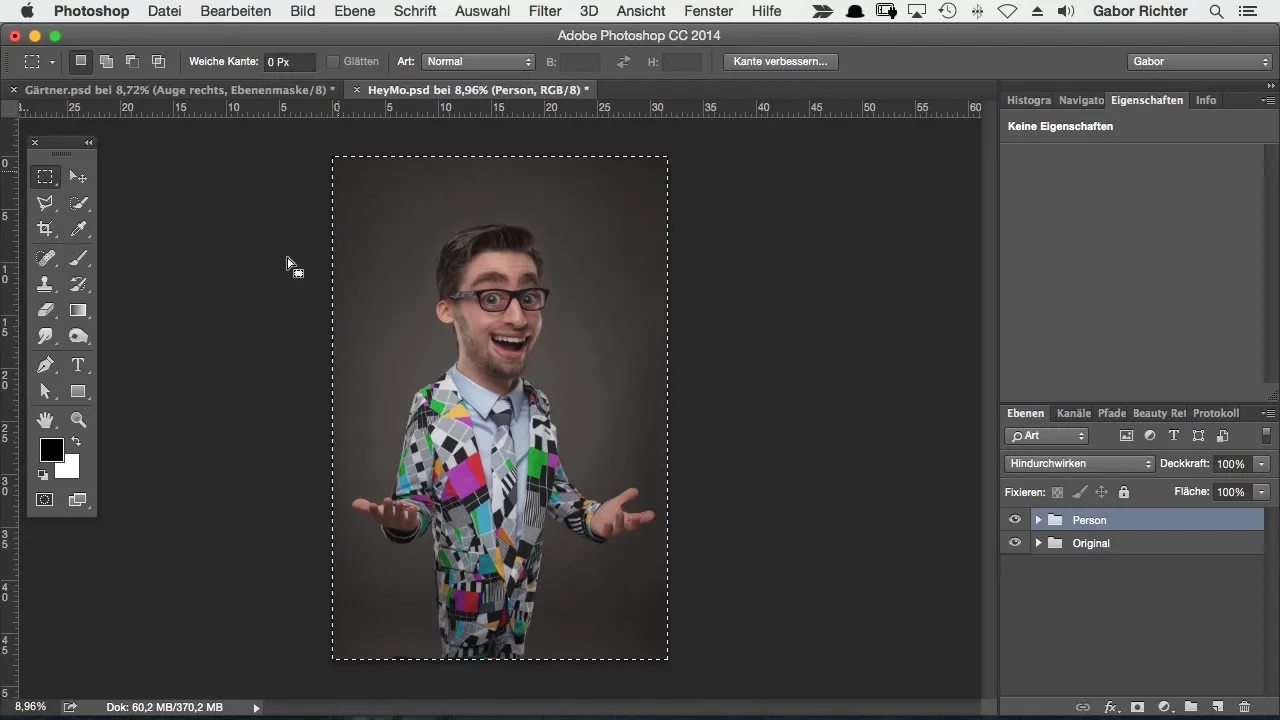Toggle Quick Mask mode
This screenshot has height=720, width=1280.
(45, 499)
